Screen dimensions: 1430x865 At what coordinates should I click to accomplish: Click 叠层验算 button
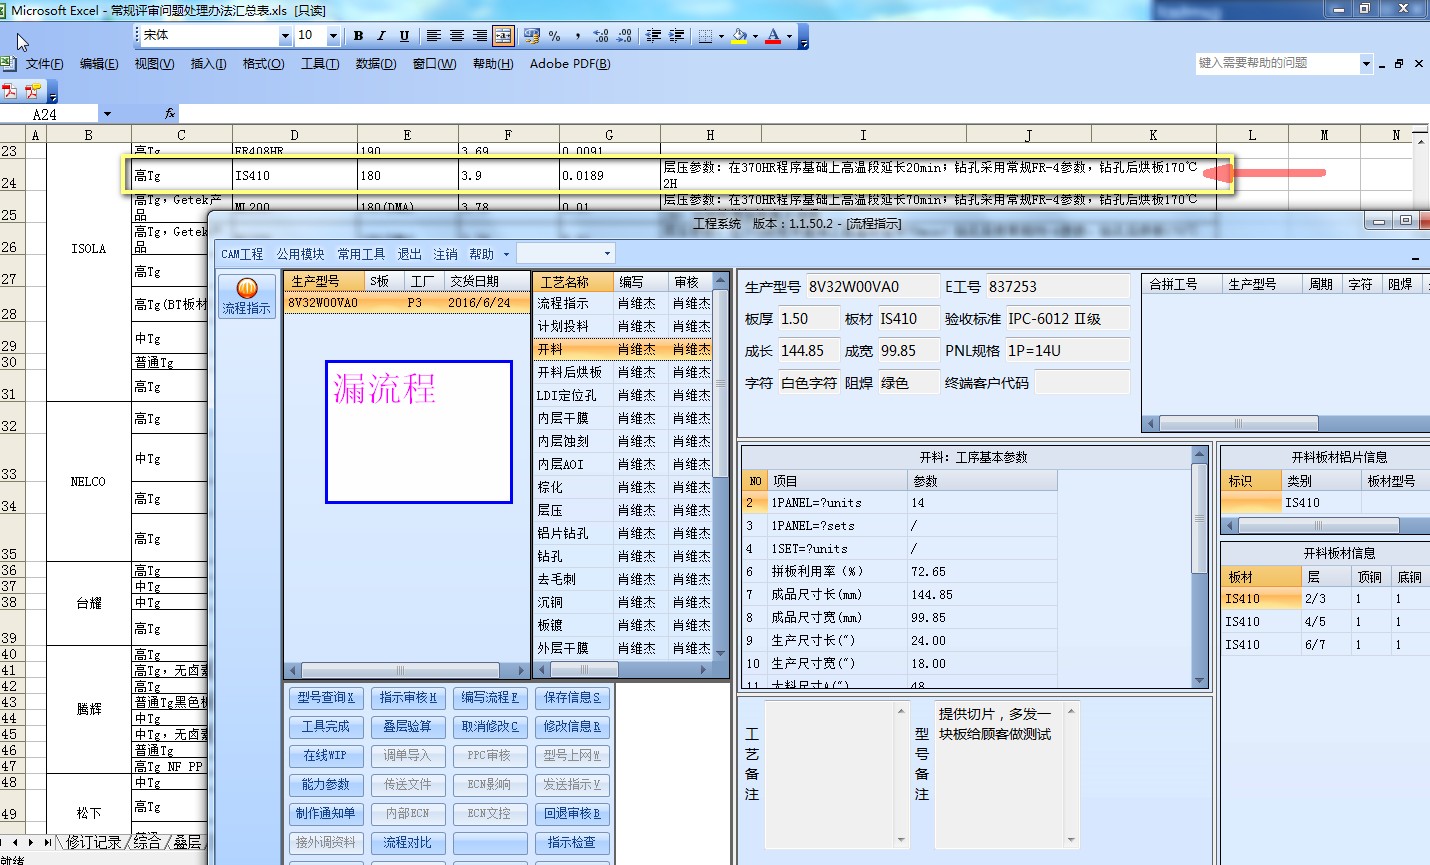(407, 726)
